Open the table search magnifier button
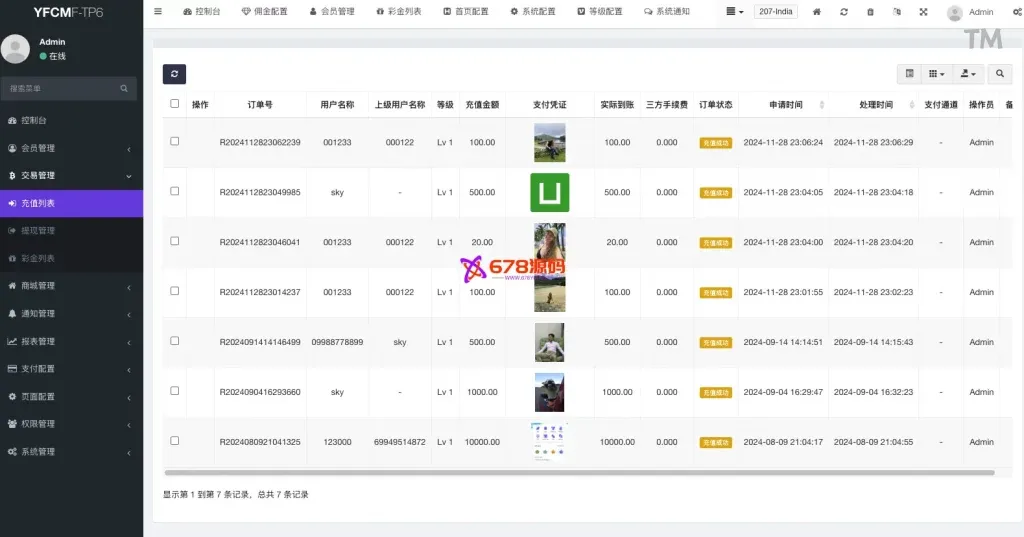This screenshot has height=537, width=1024. (999, 74)
